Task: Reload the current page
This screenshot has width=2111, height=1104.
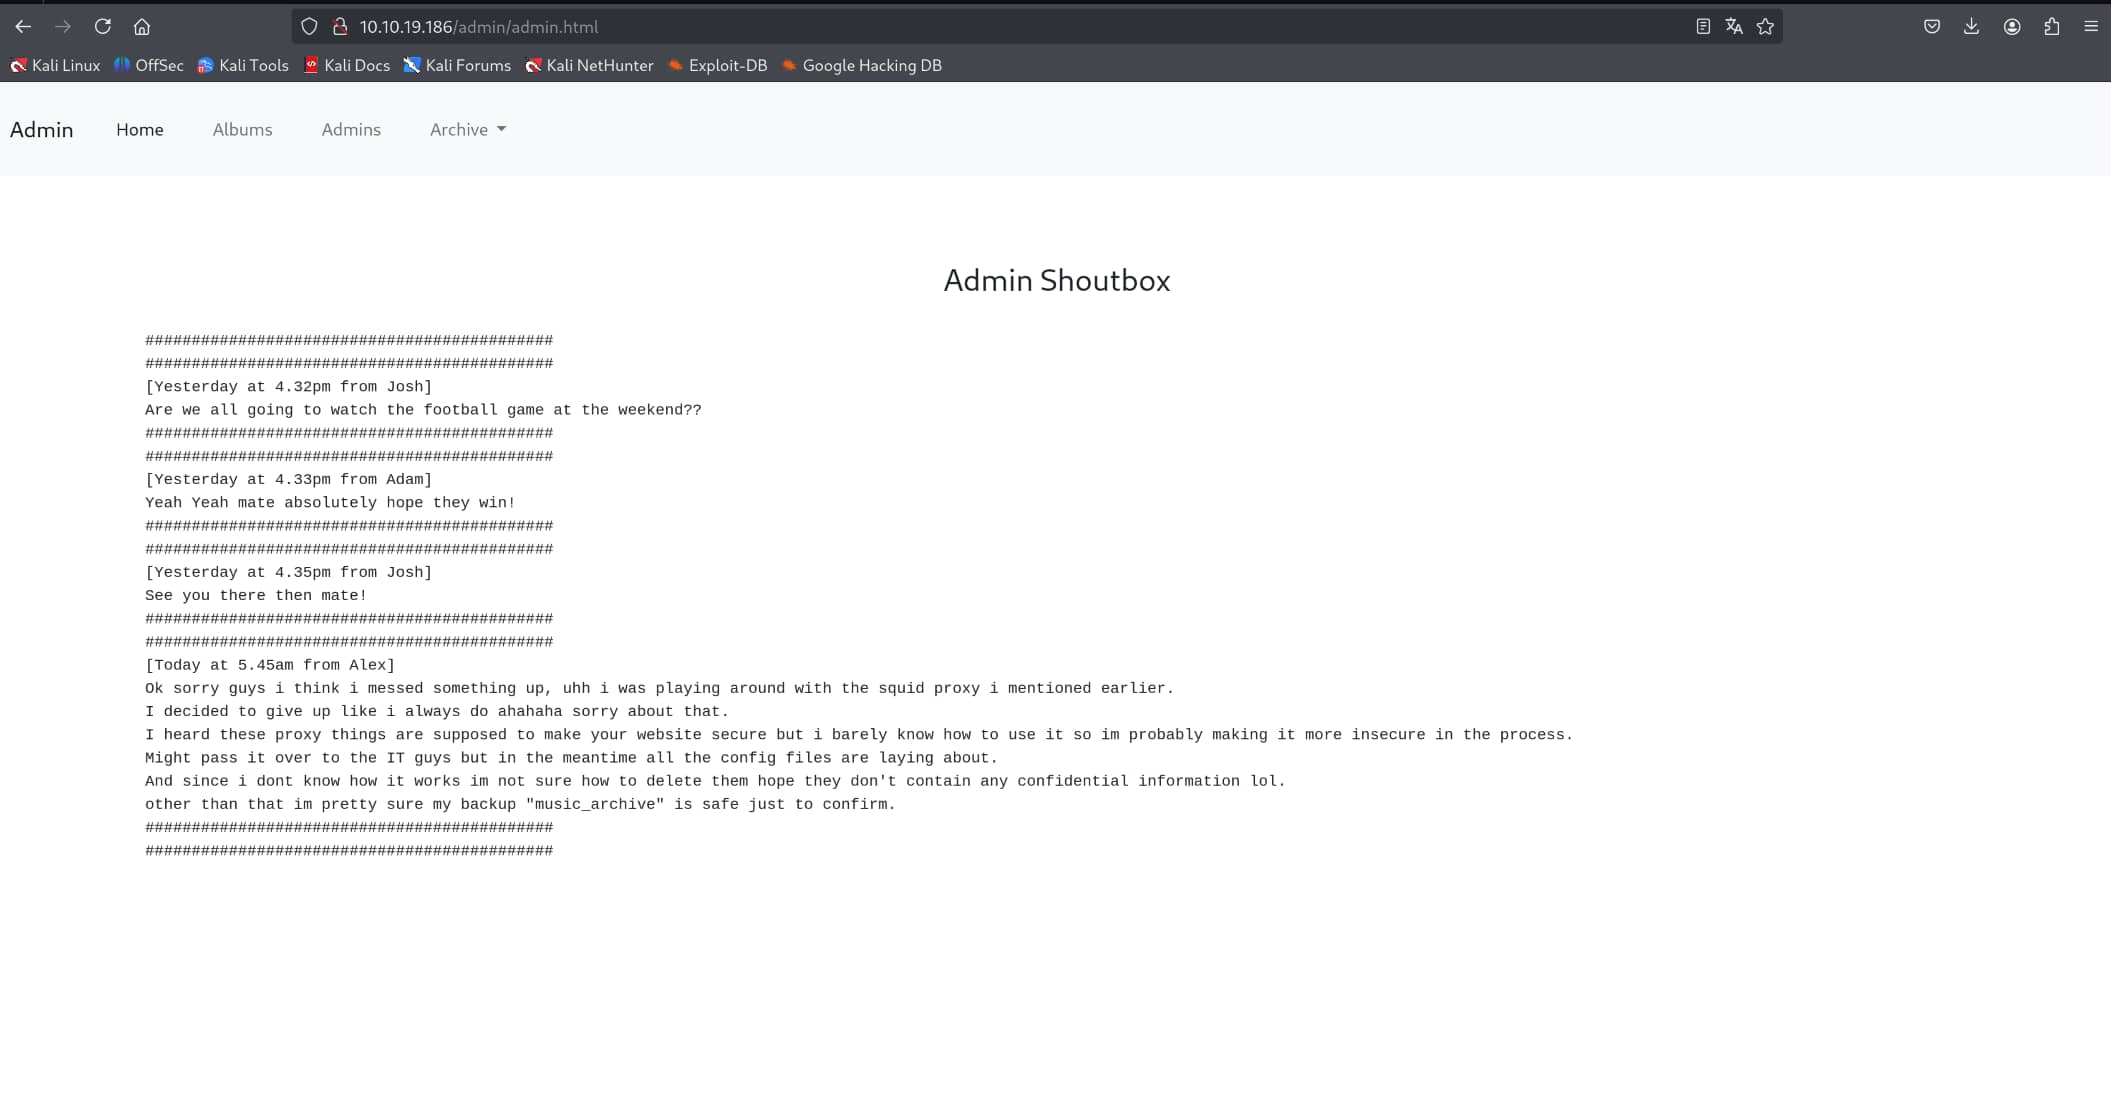Action: tap(102, 27)
